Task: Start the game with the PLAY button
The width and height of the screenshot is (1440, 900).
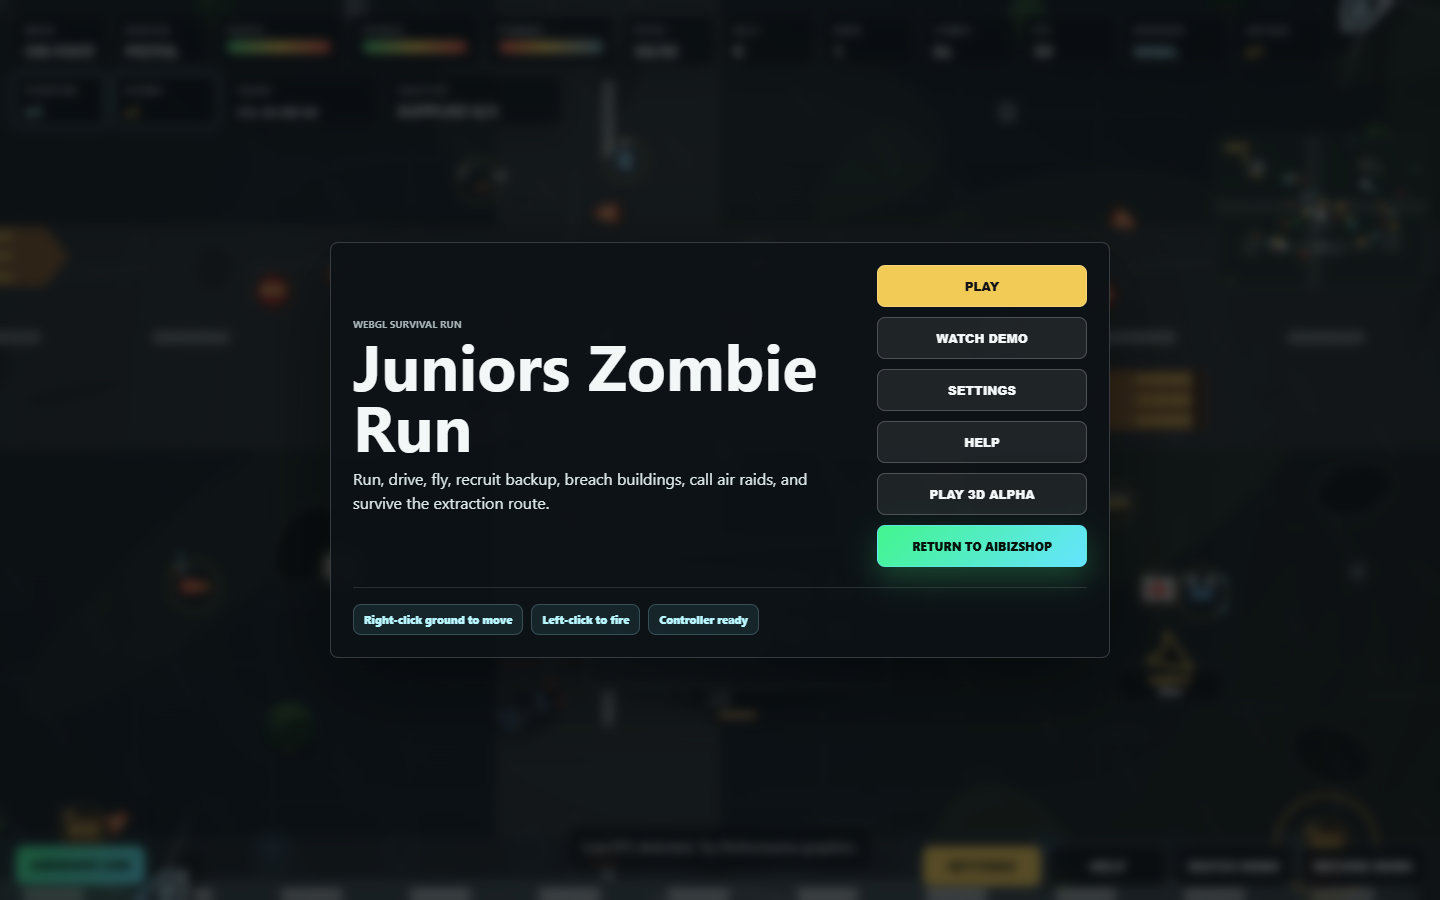Action: (x=981, y=286)
